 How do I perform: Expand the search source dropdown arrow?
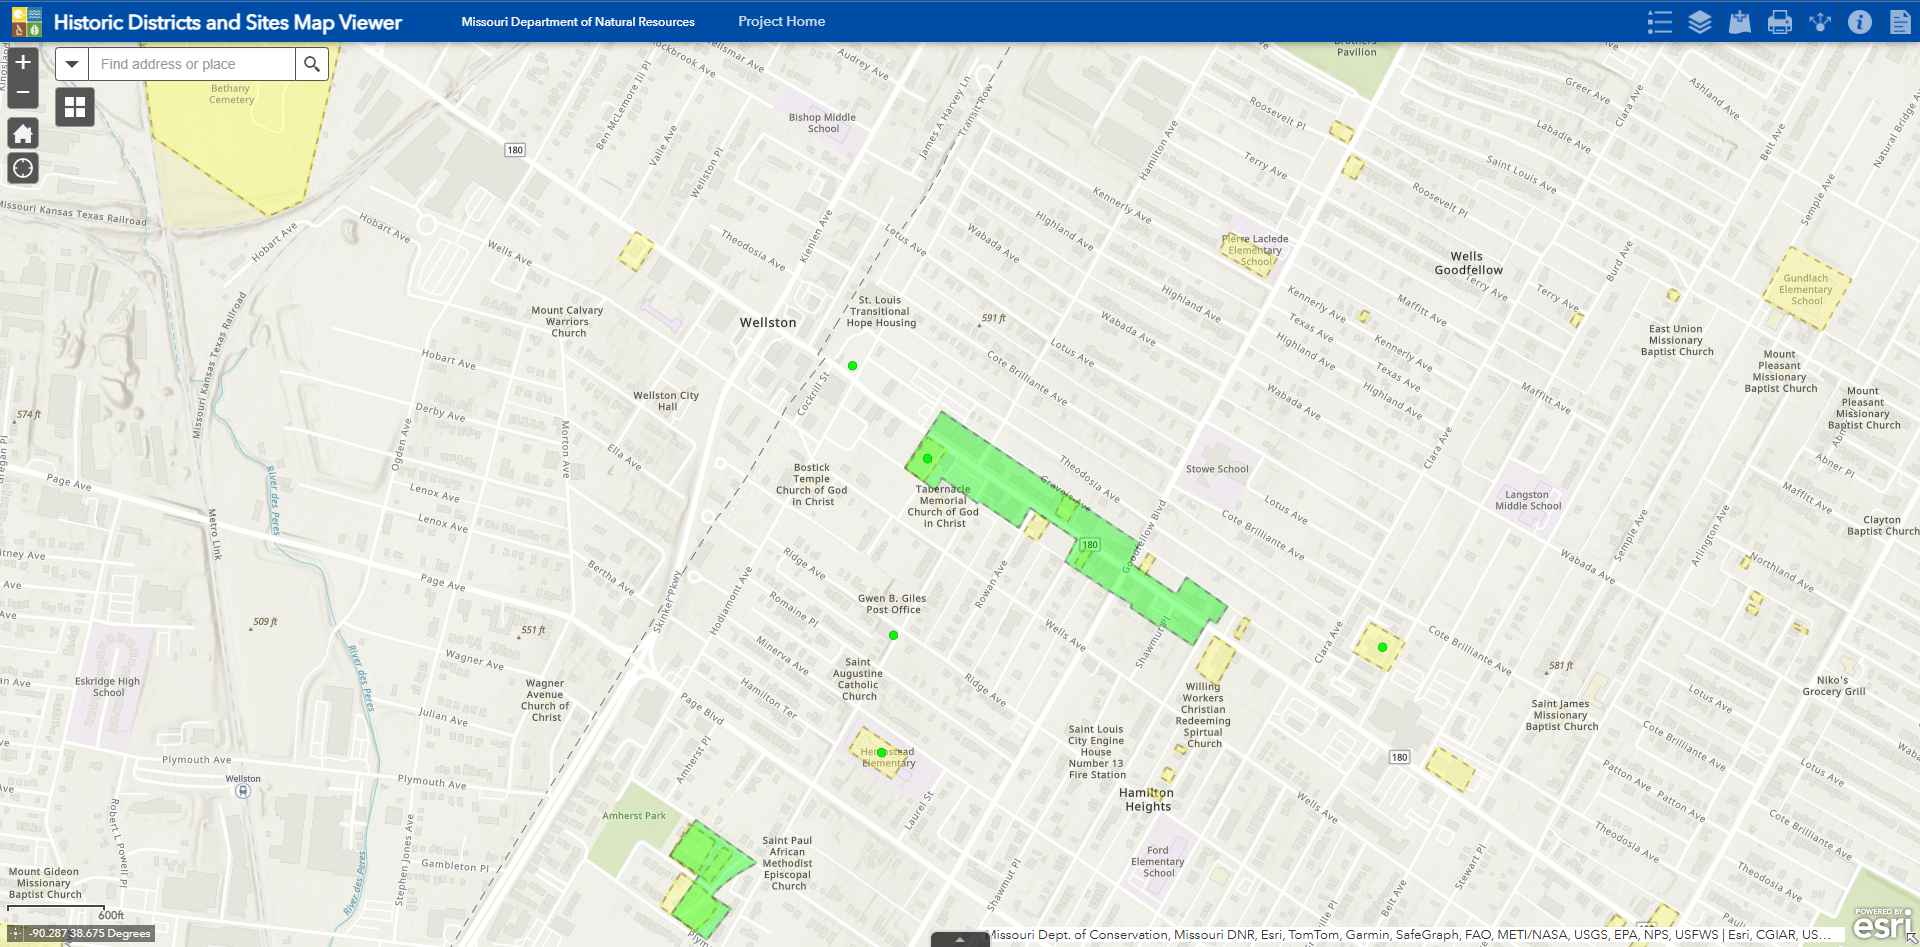click(72, 64)
